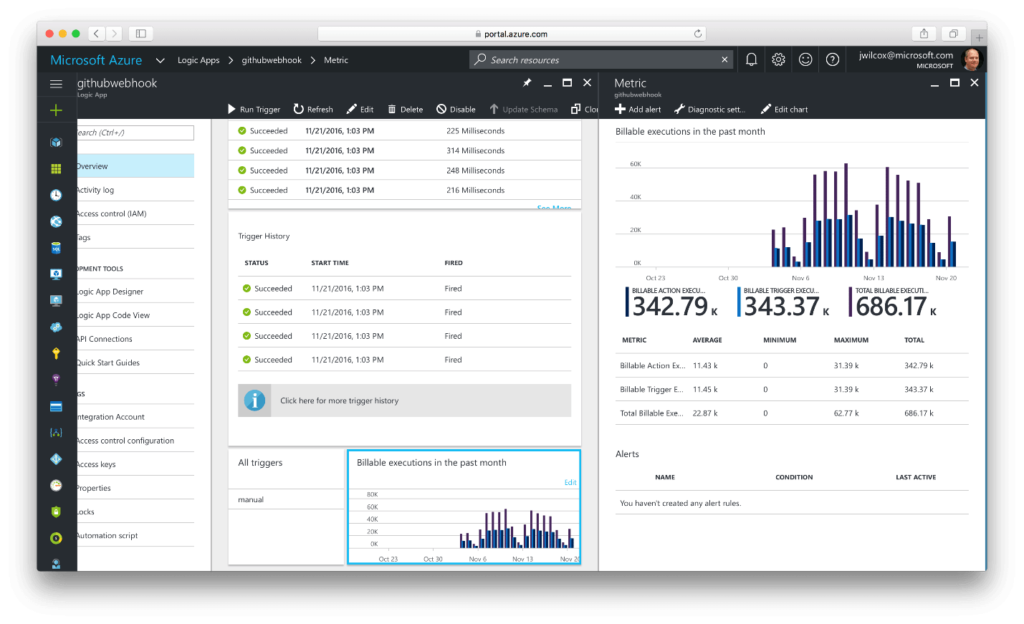This screenshot has height=624, width=1024.
Task: Go back with Safari back arrow
Action: (x=96, y=33)
